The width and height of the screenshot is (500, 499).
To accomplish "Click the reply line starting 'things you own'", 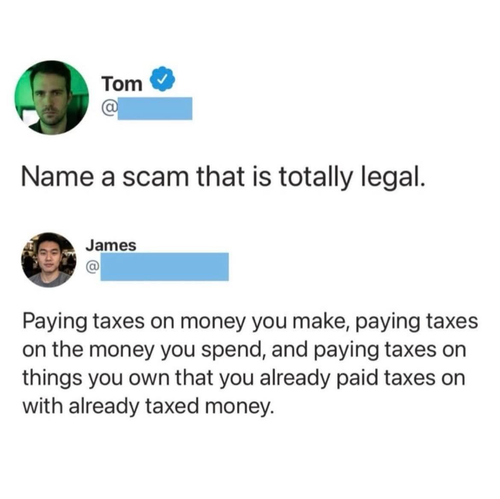I will (244, 379).
